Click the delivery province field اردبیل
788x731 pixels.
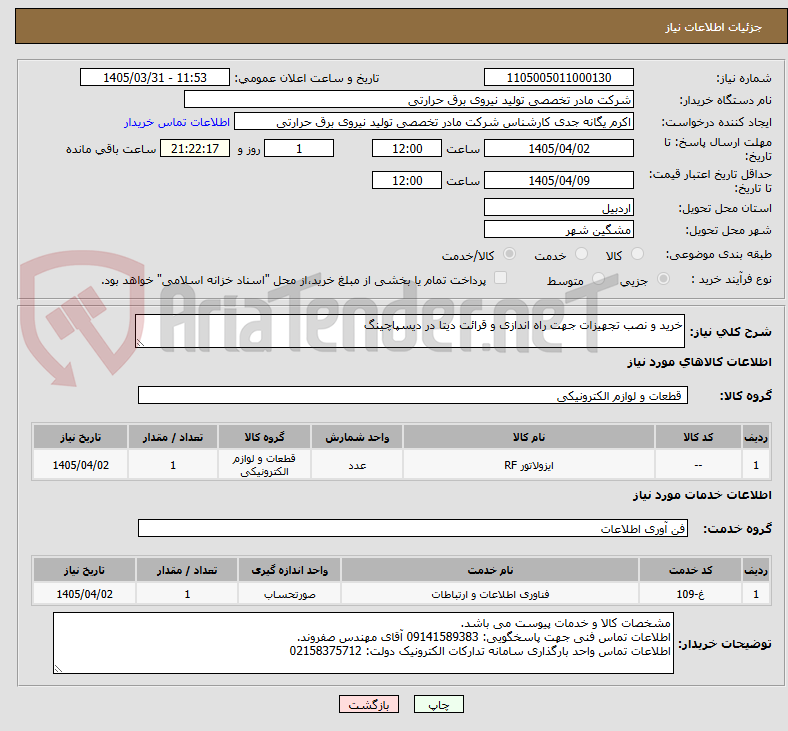point(559,207)
